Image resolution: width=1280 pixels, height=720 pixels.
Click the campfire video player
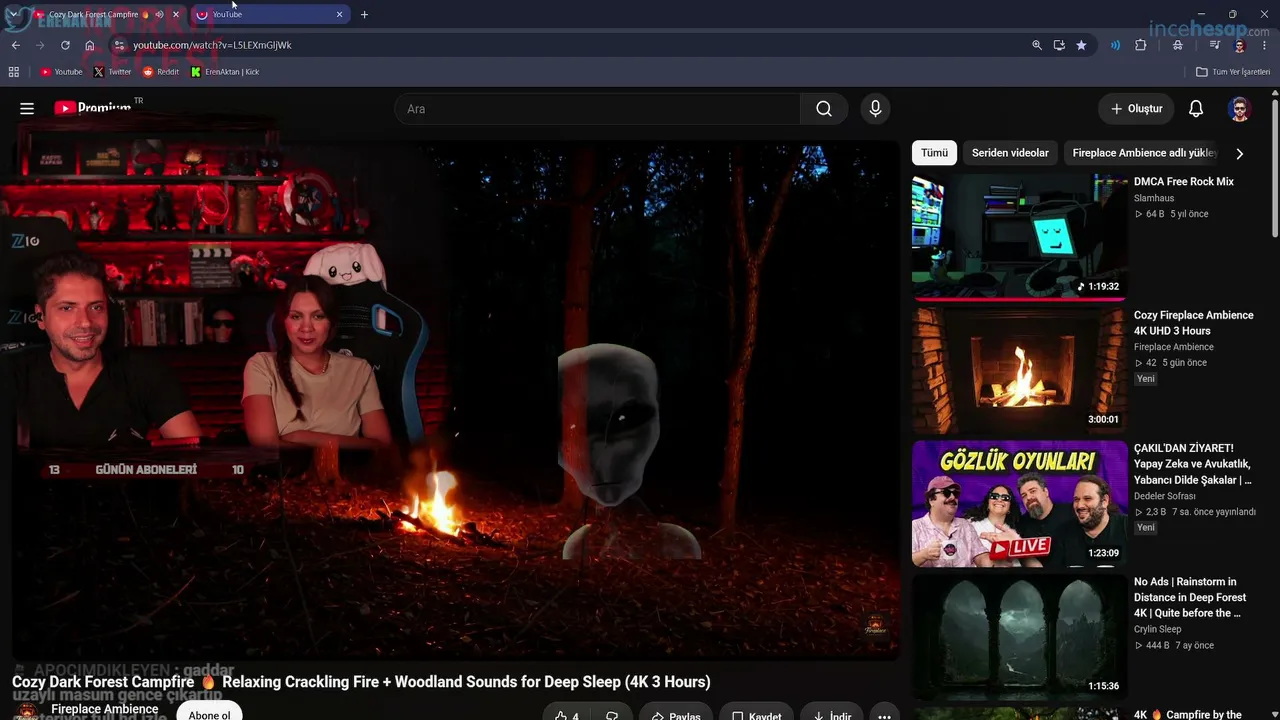click(x=456, y=400)
